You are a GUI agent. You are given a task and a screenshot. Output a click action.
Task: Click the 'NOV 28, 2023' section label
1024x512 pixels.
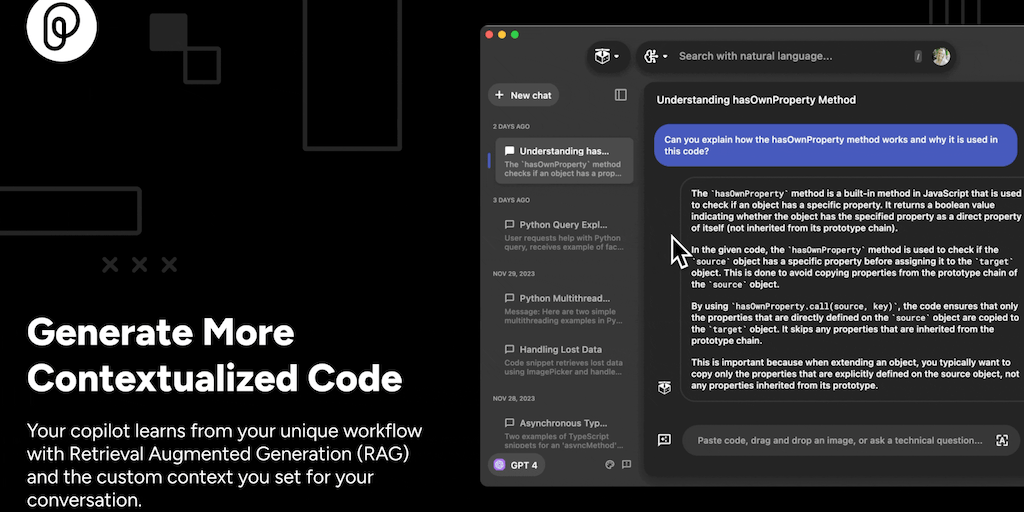coord(513,398)
